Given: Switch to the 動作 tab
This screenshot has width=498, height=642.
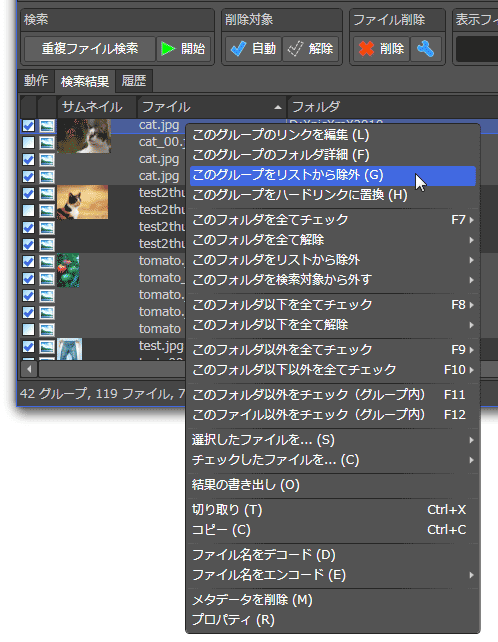Looking at the screenshot, I should (36, 81).
